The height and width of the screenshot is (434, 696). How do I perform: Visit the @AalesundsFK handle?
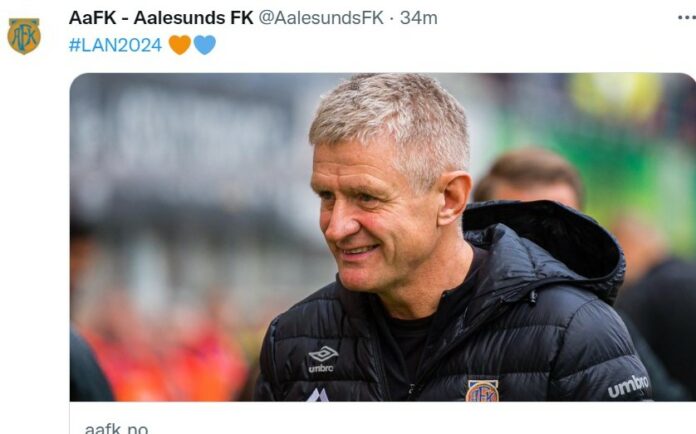pyautogui.click(x=321, y=18)
